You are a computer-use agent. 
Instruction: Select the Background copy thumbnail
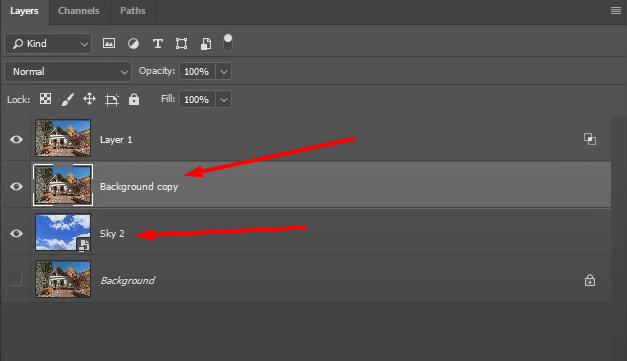pyautogui.click(x=63, y=185)
